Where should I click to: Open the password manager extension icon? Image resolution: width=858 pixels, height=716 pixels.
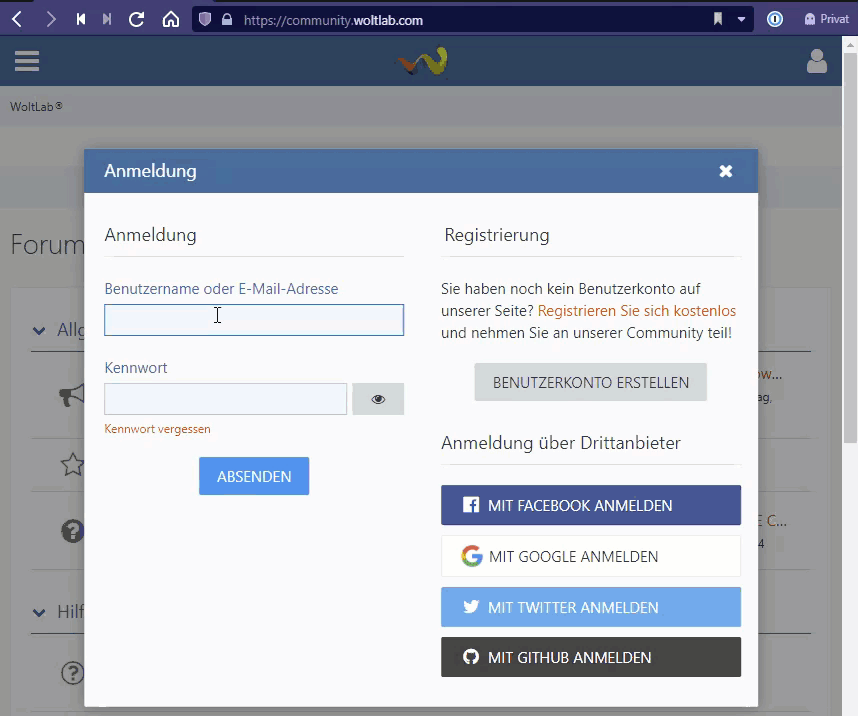774,19
